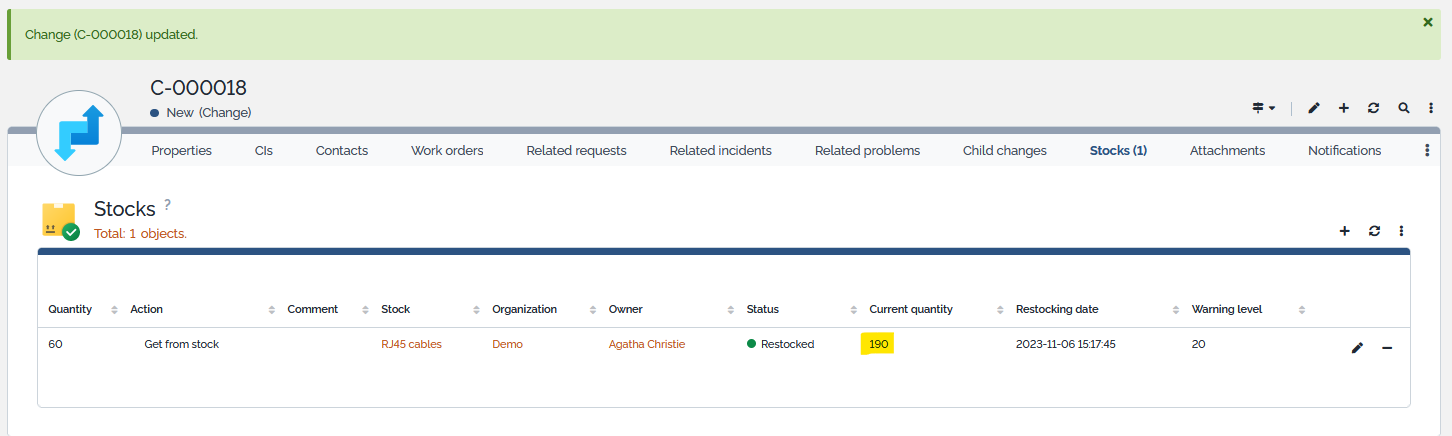Expand the Stocks panel kebab menu

click(x=1402, y=231)
